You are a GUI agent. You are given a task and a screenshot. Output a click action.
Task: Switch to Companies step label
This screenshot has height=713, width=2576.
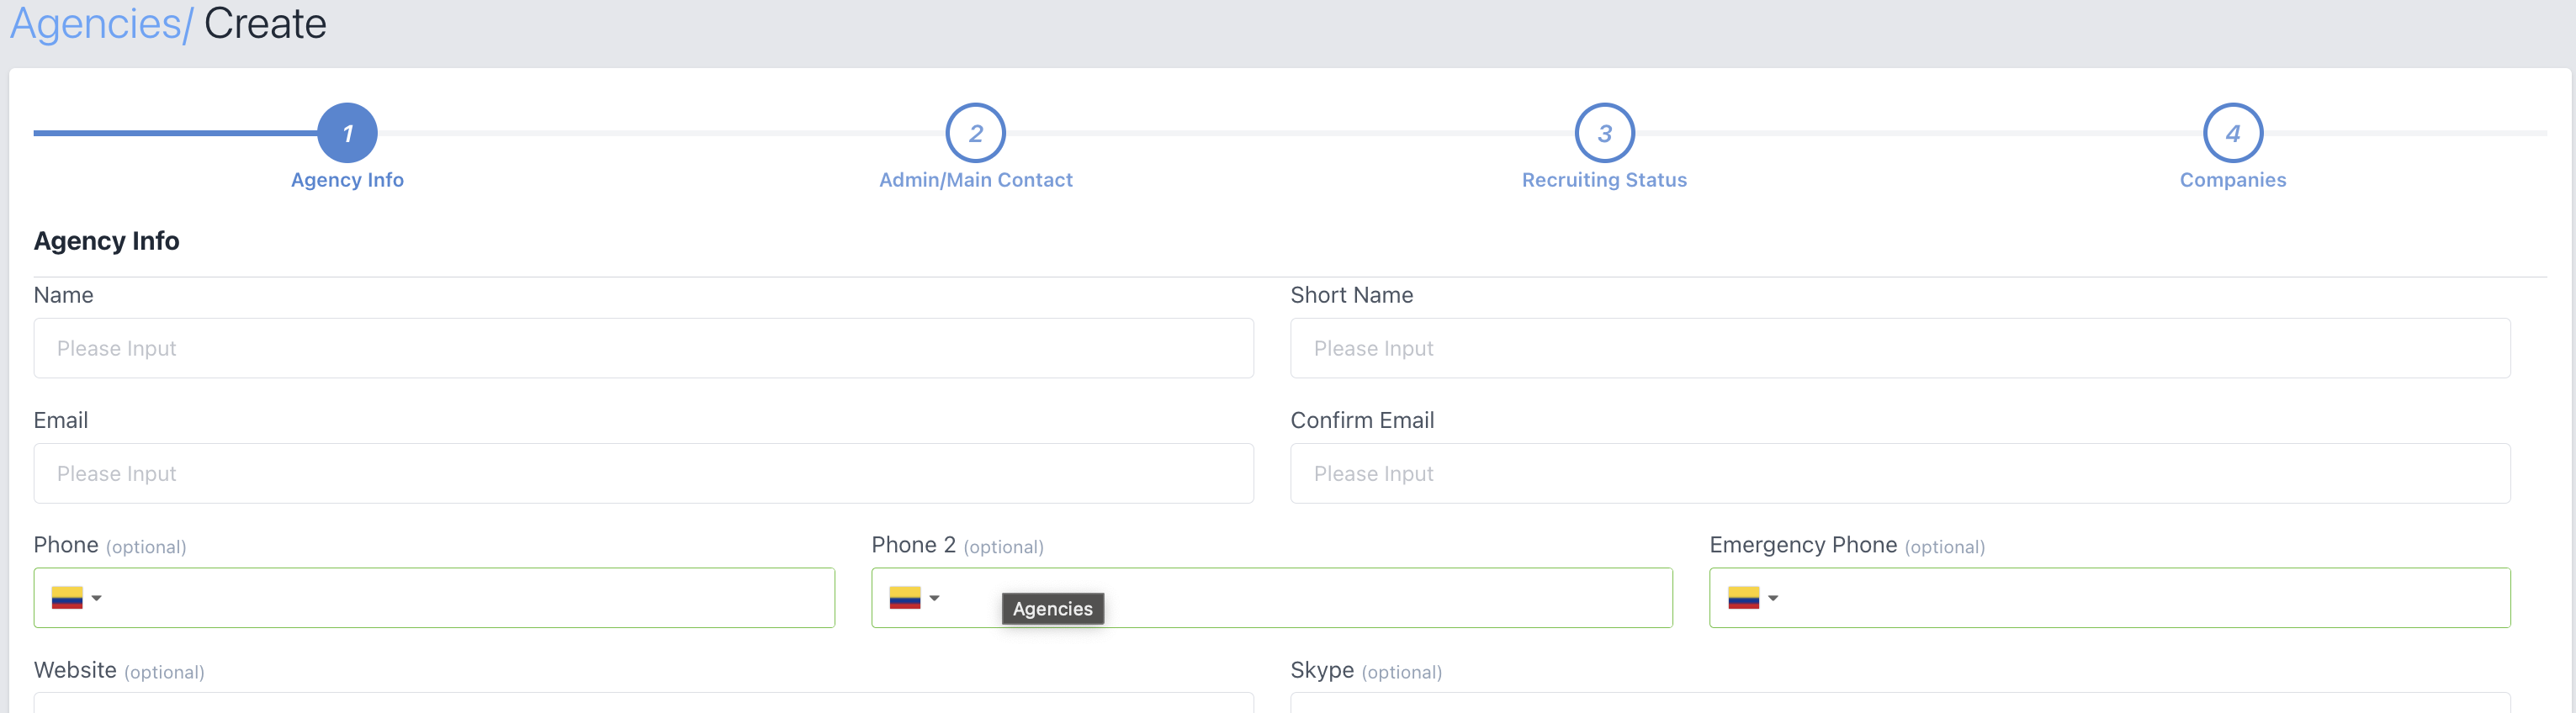pyautogui.click(x=2232, y=180)
